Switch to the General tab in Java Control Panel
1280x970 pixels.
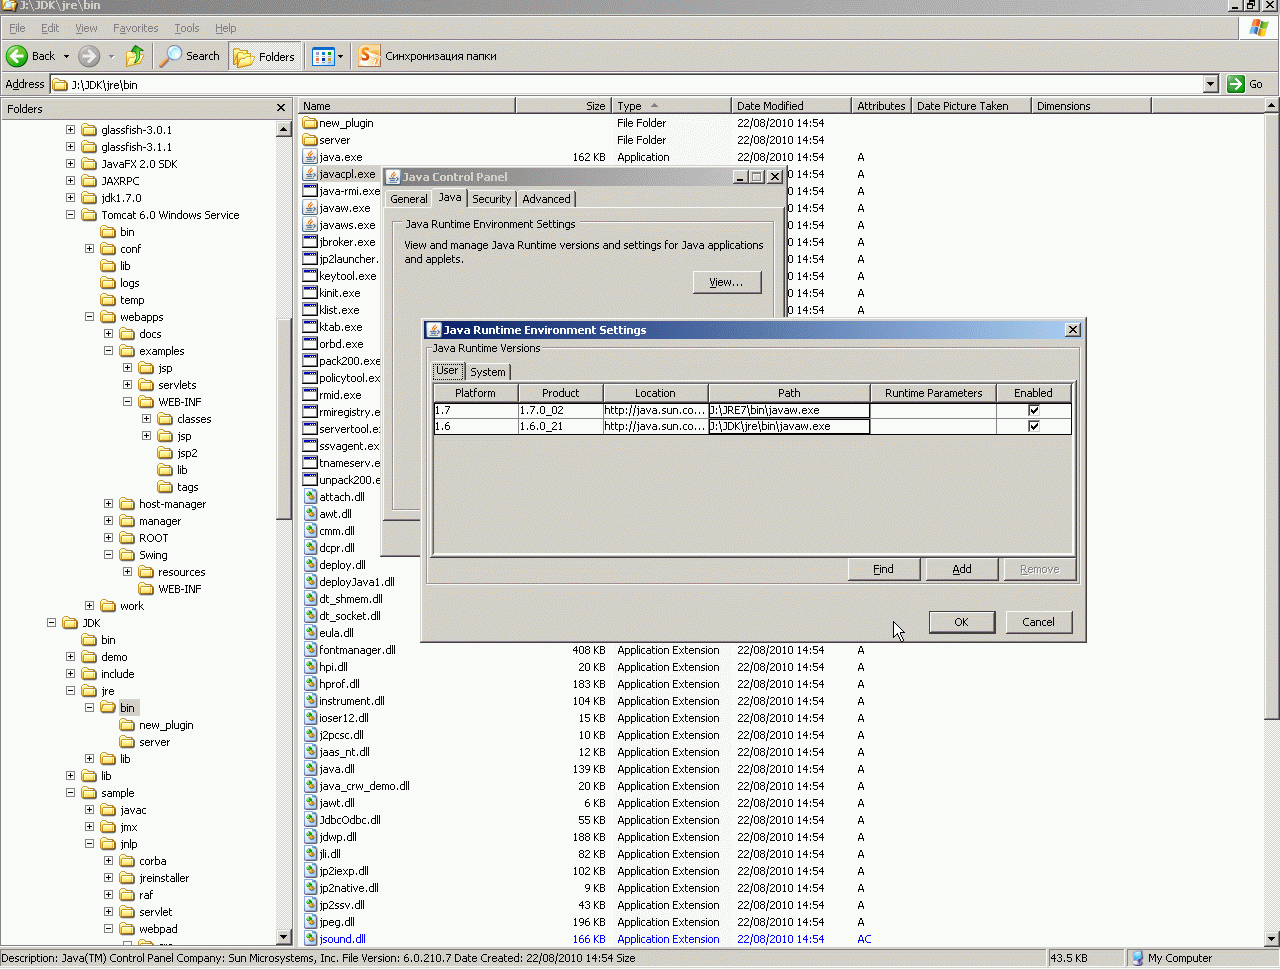point(409,199)
